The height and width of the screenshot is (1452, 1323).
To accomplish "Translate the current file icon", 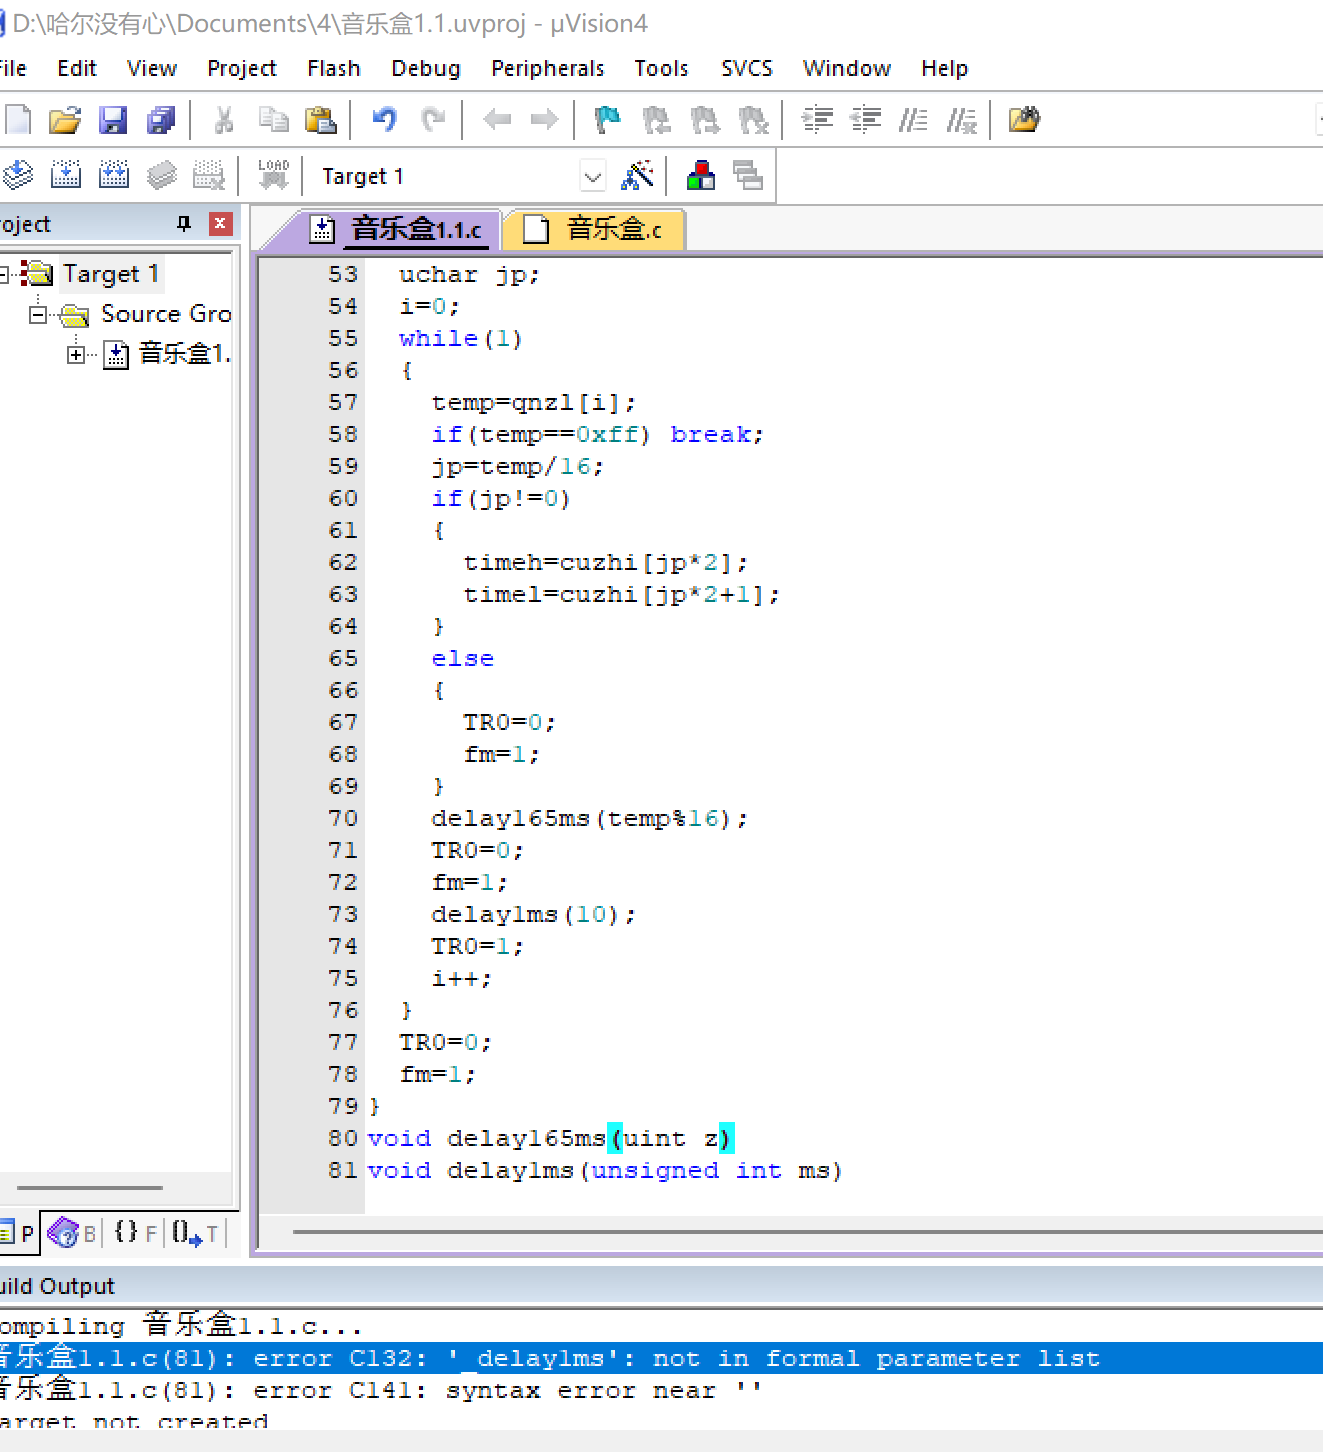I will [x=17, y=175].
